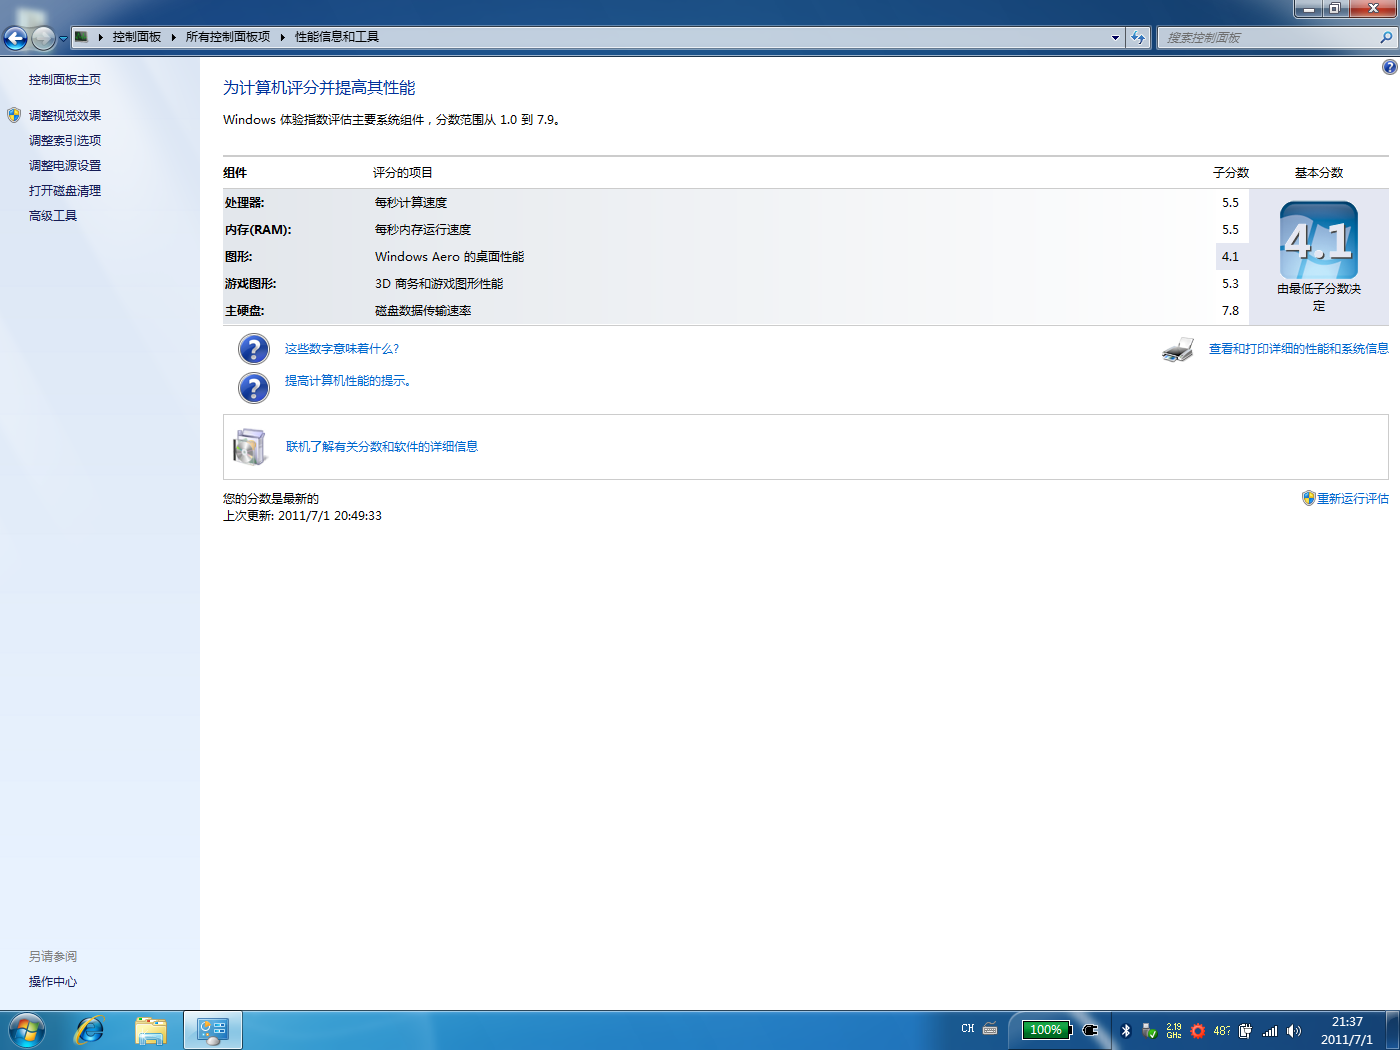This screenshot has width=1400, height=1050.
Task: Open 操作中心 link in sidebar
Action: pyautogui.click(x=53, y=982)
